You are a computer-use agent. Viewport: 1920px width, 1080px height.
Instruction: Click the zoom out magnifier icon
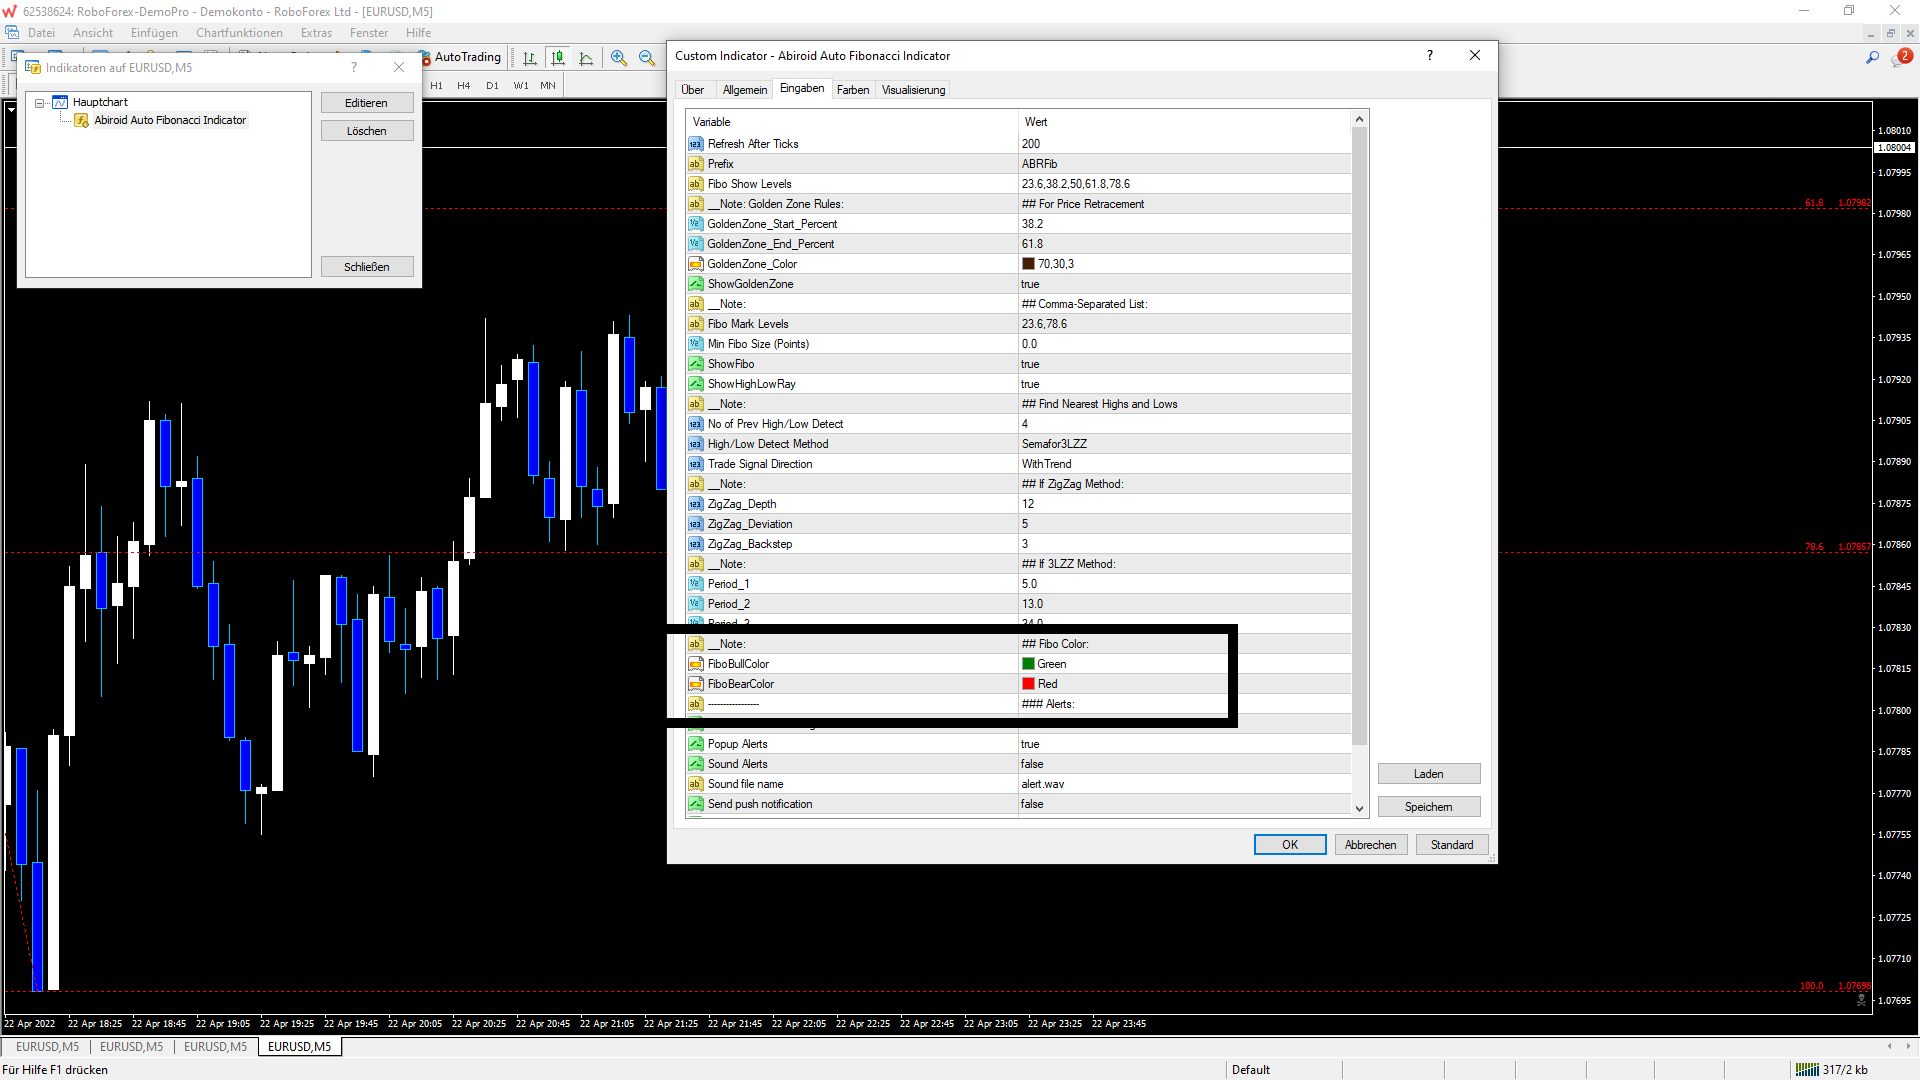point(647,58)
